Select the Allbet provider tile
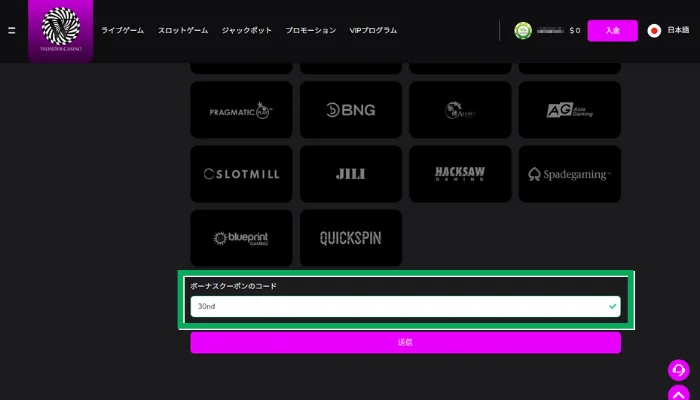 (460, 110)
